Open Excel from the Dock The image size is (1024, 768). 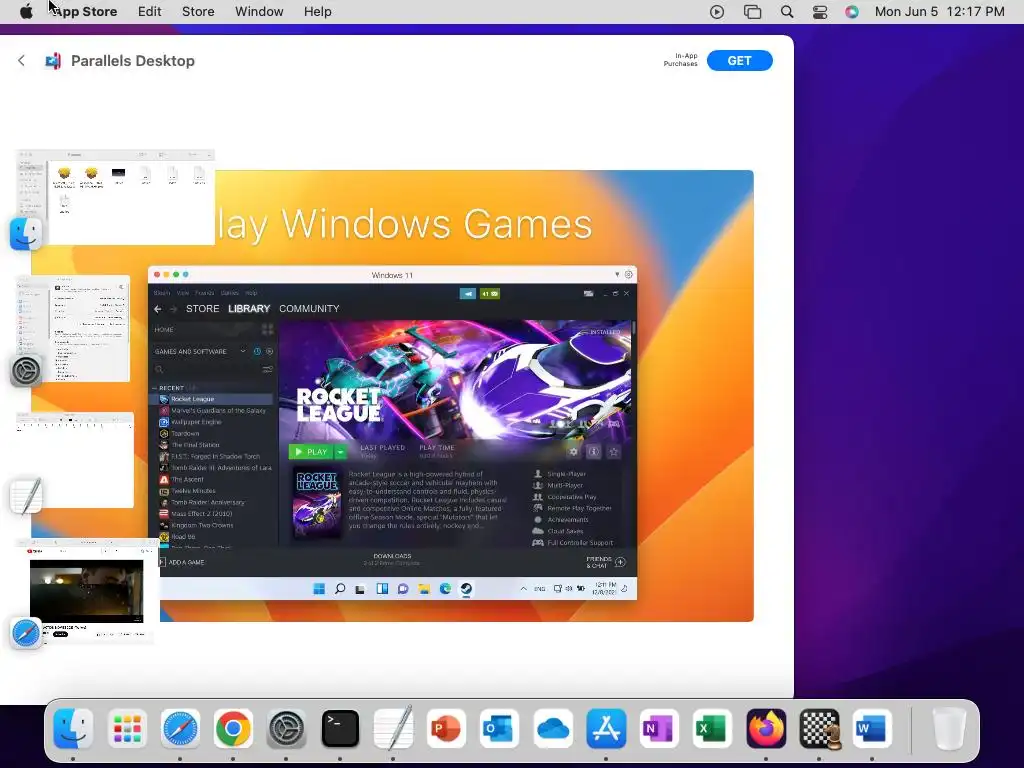tap(712, 728)
